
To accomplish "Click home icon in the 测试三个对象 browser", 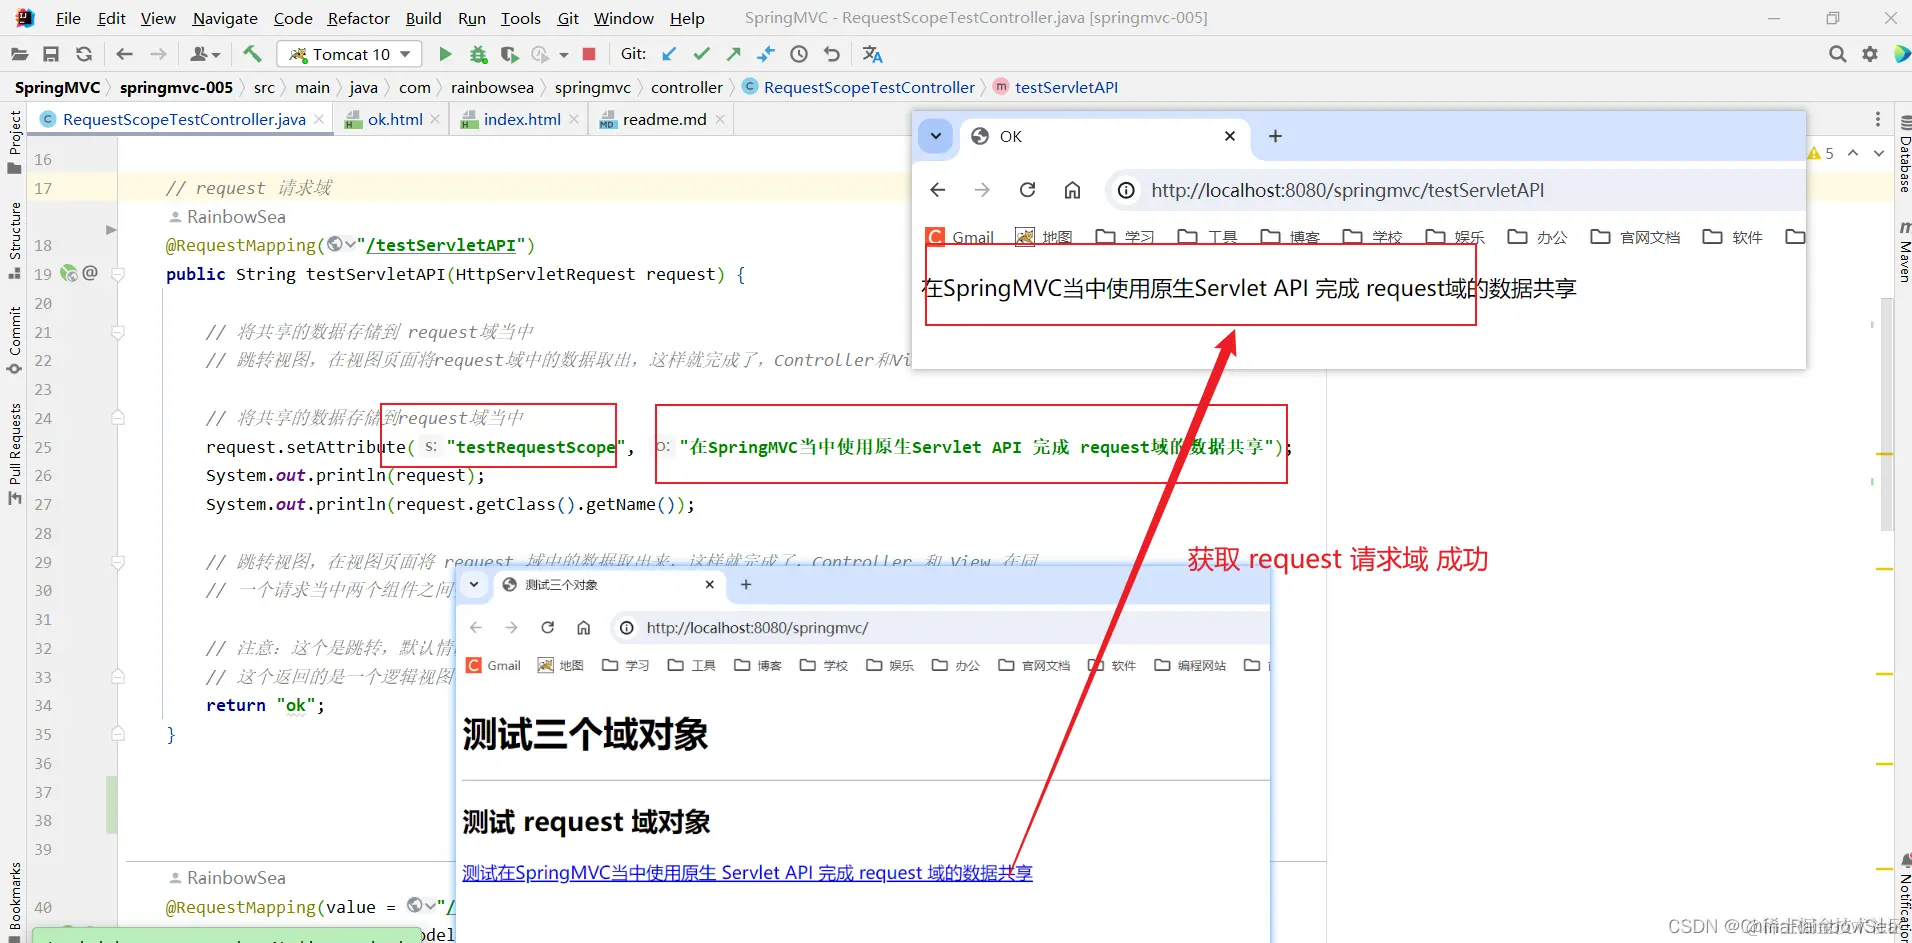I will 583,628.
